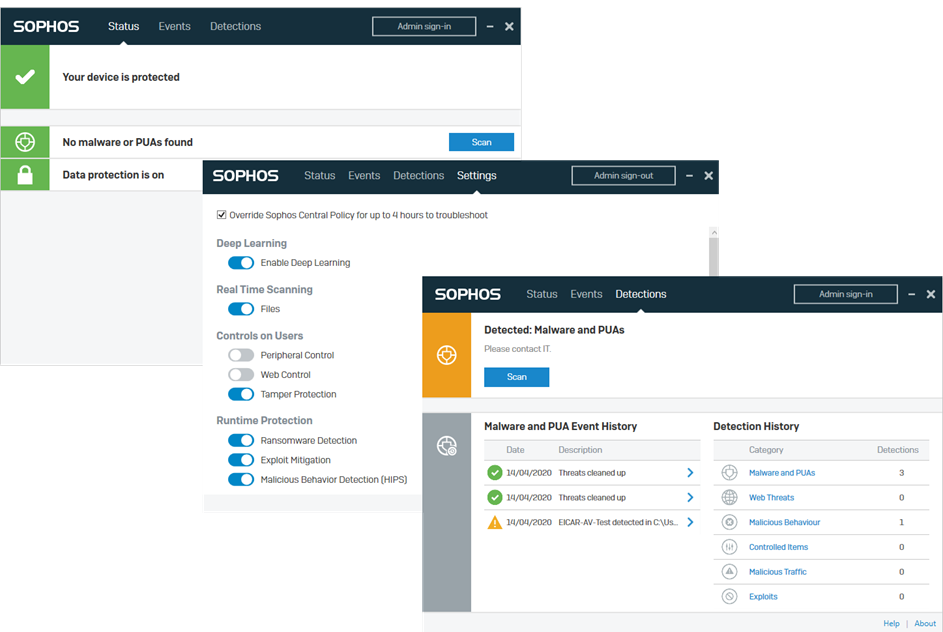Switch off the Ransomware Detection toggle
Screen dimensions: 943x632
(x=241, y=440)
